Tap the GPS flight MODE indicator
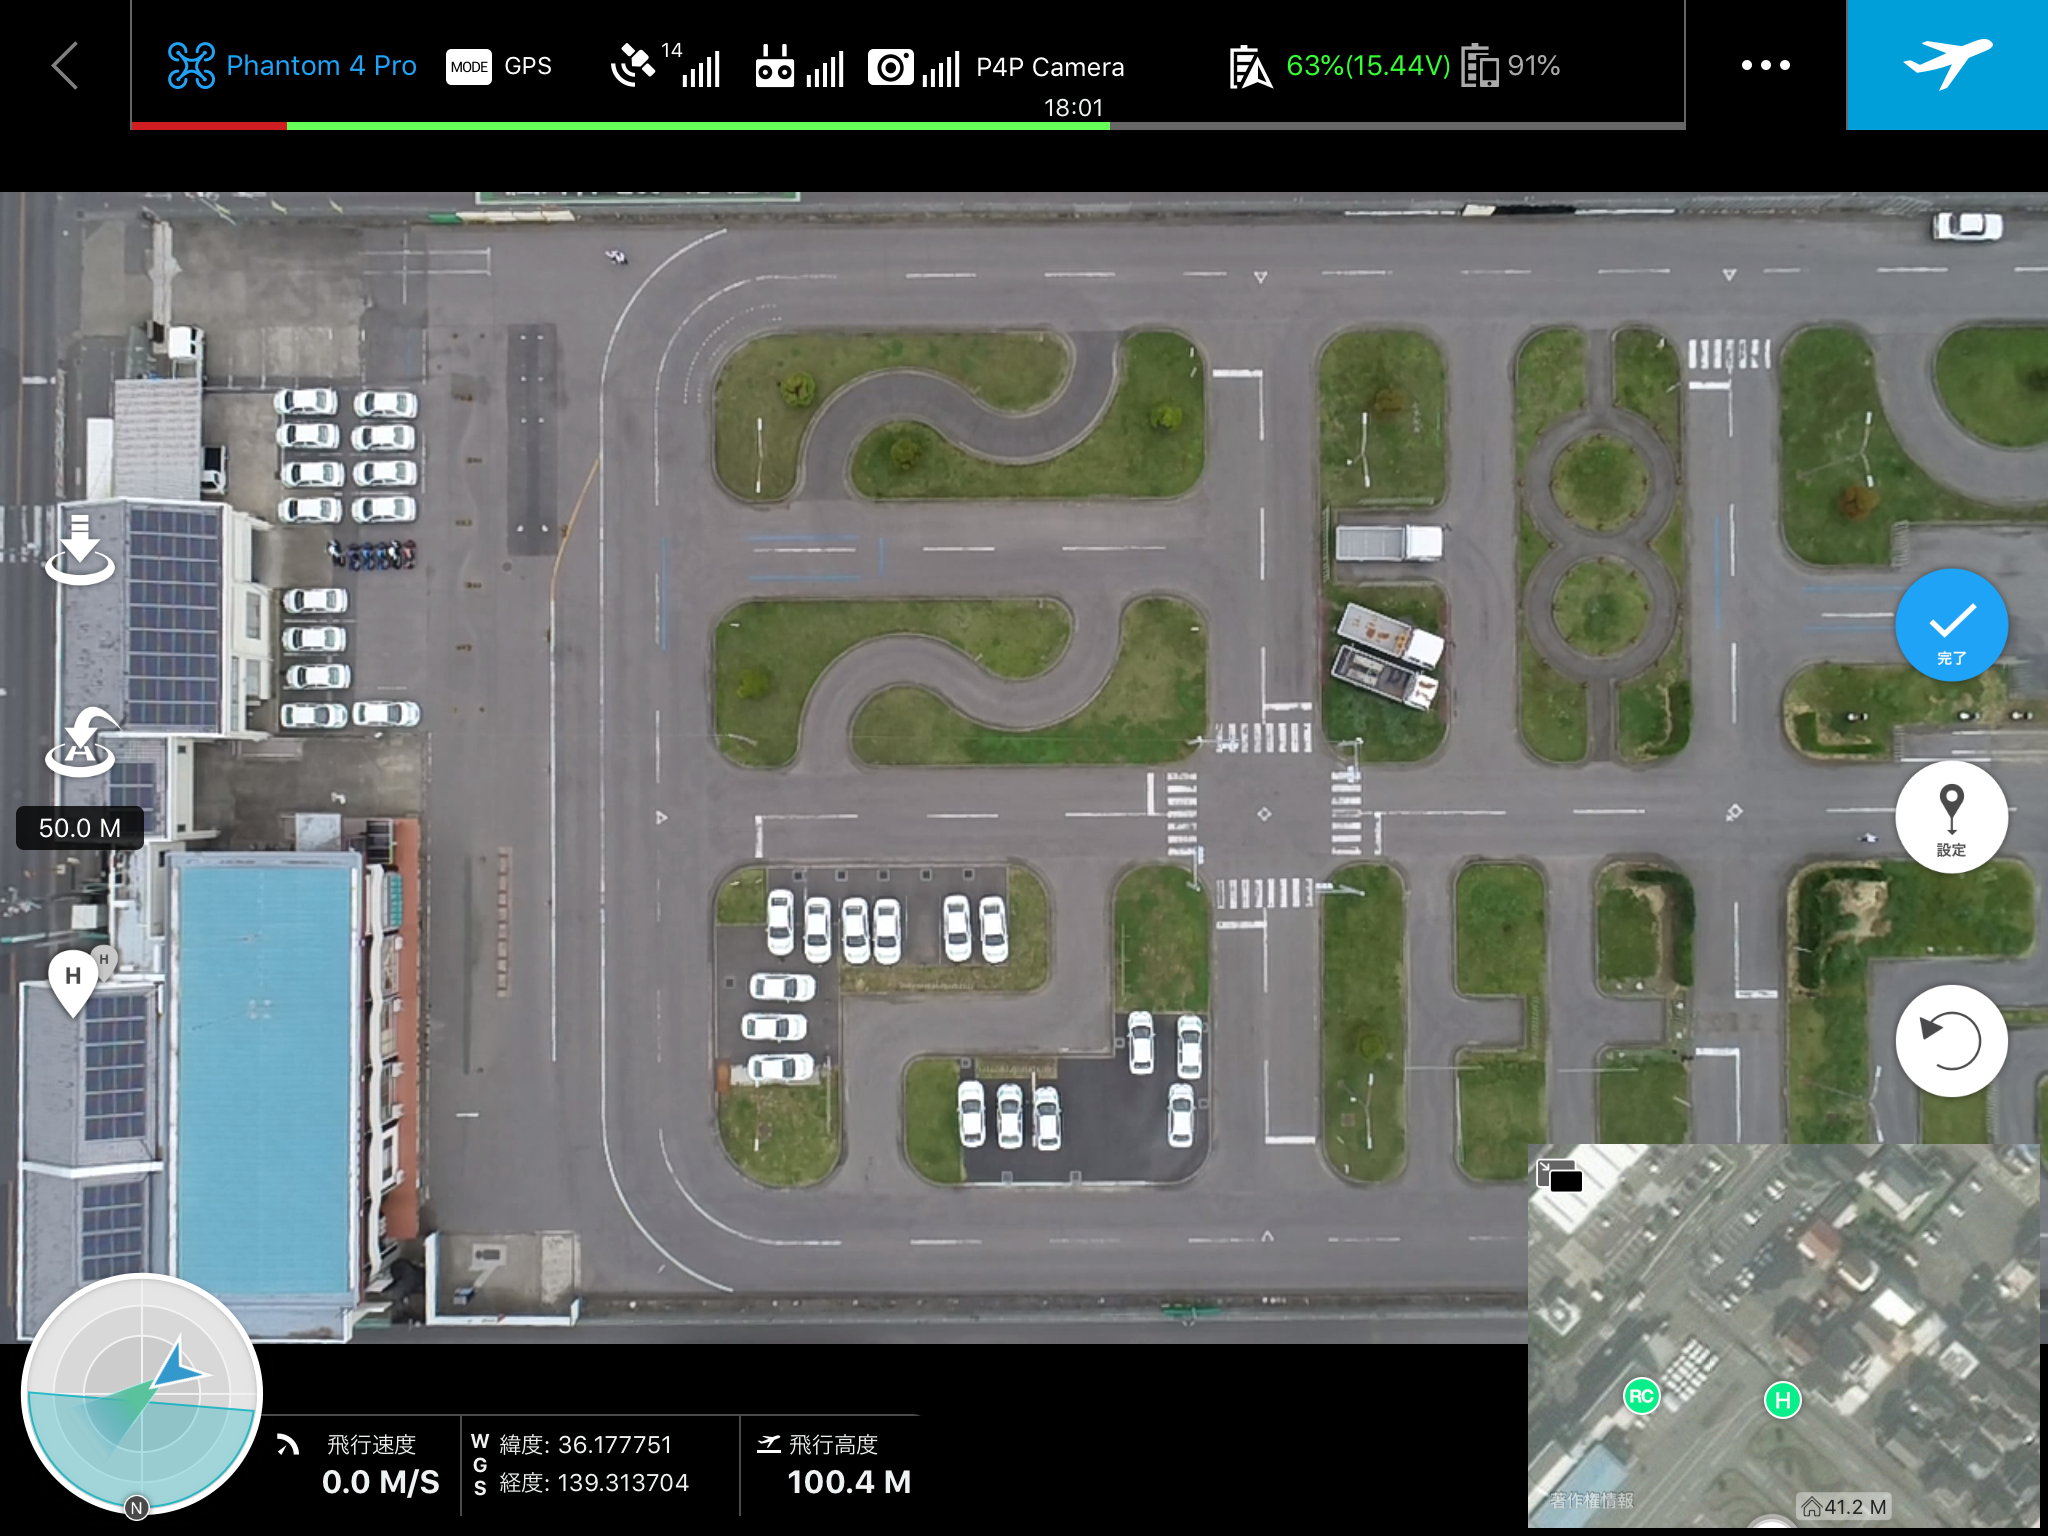The height and width of the screenshot is (1536, 2048). pyautogui.click(x=498, y=66)
